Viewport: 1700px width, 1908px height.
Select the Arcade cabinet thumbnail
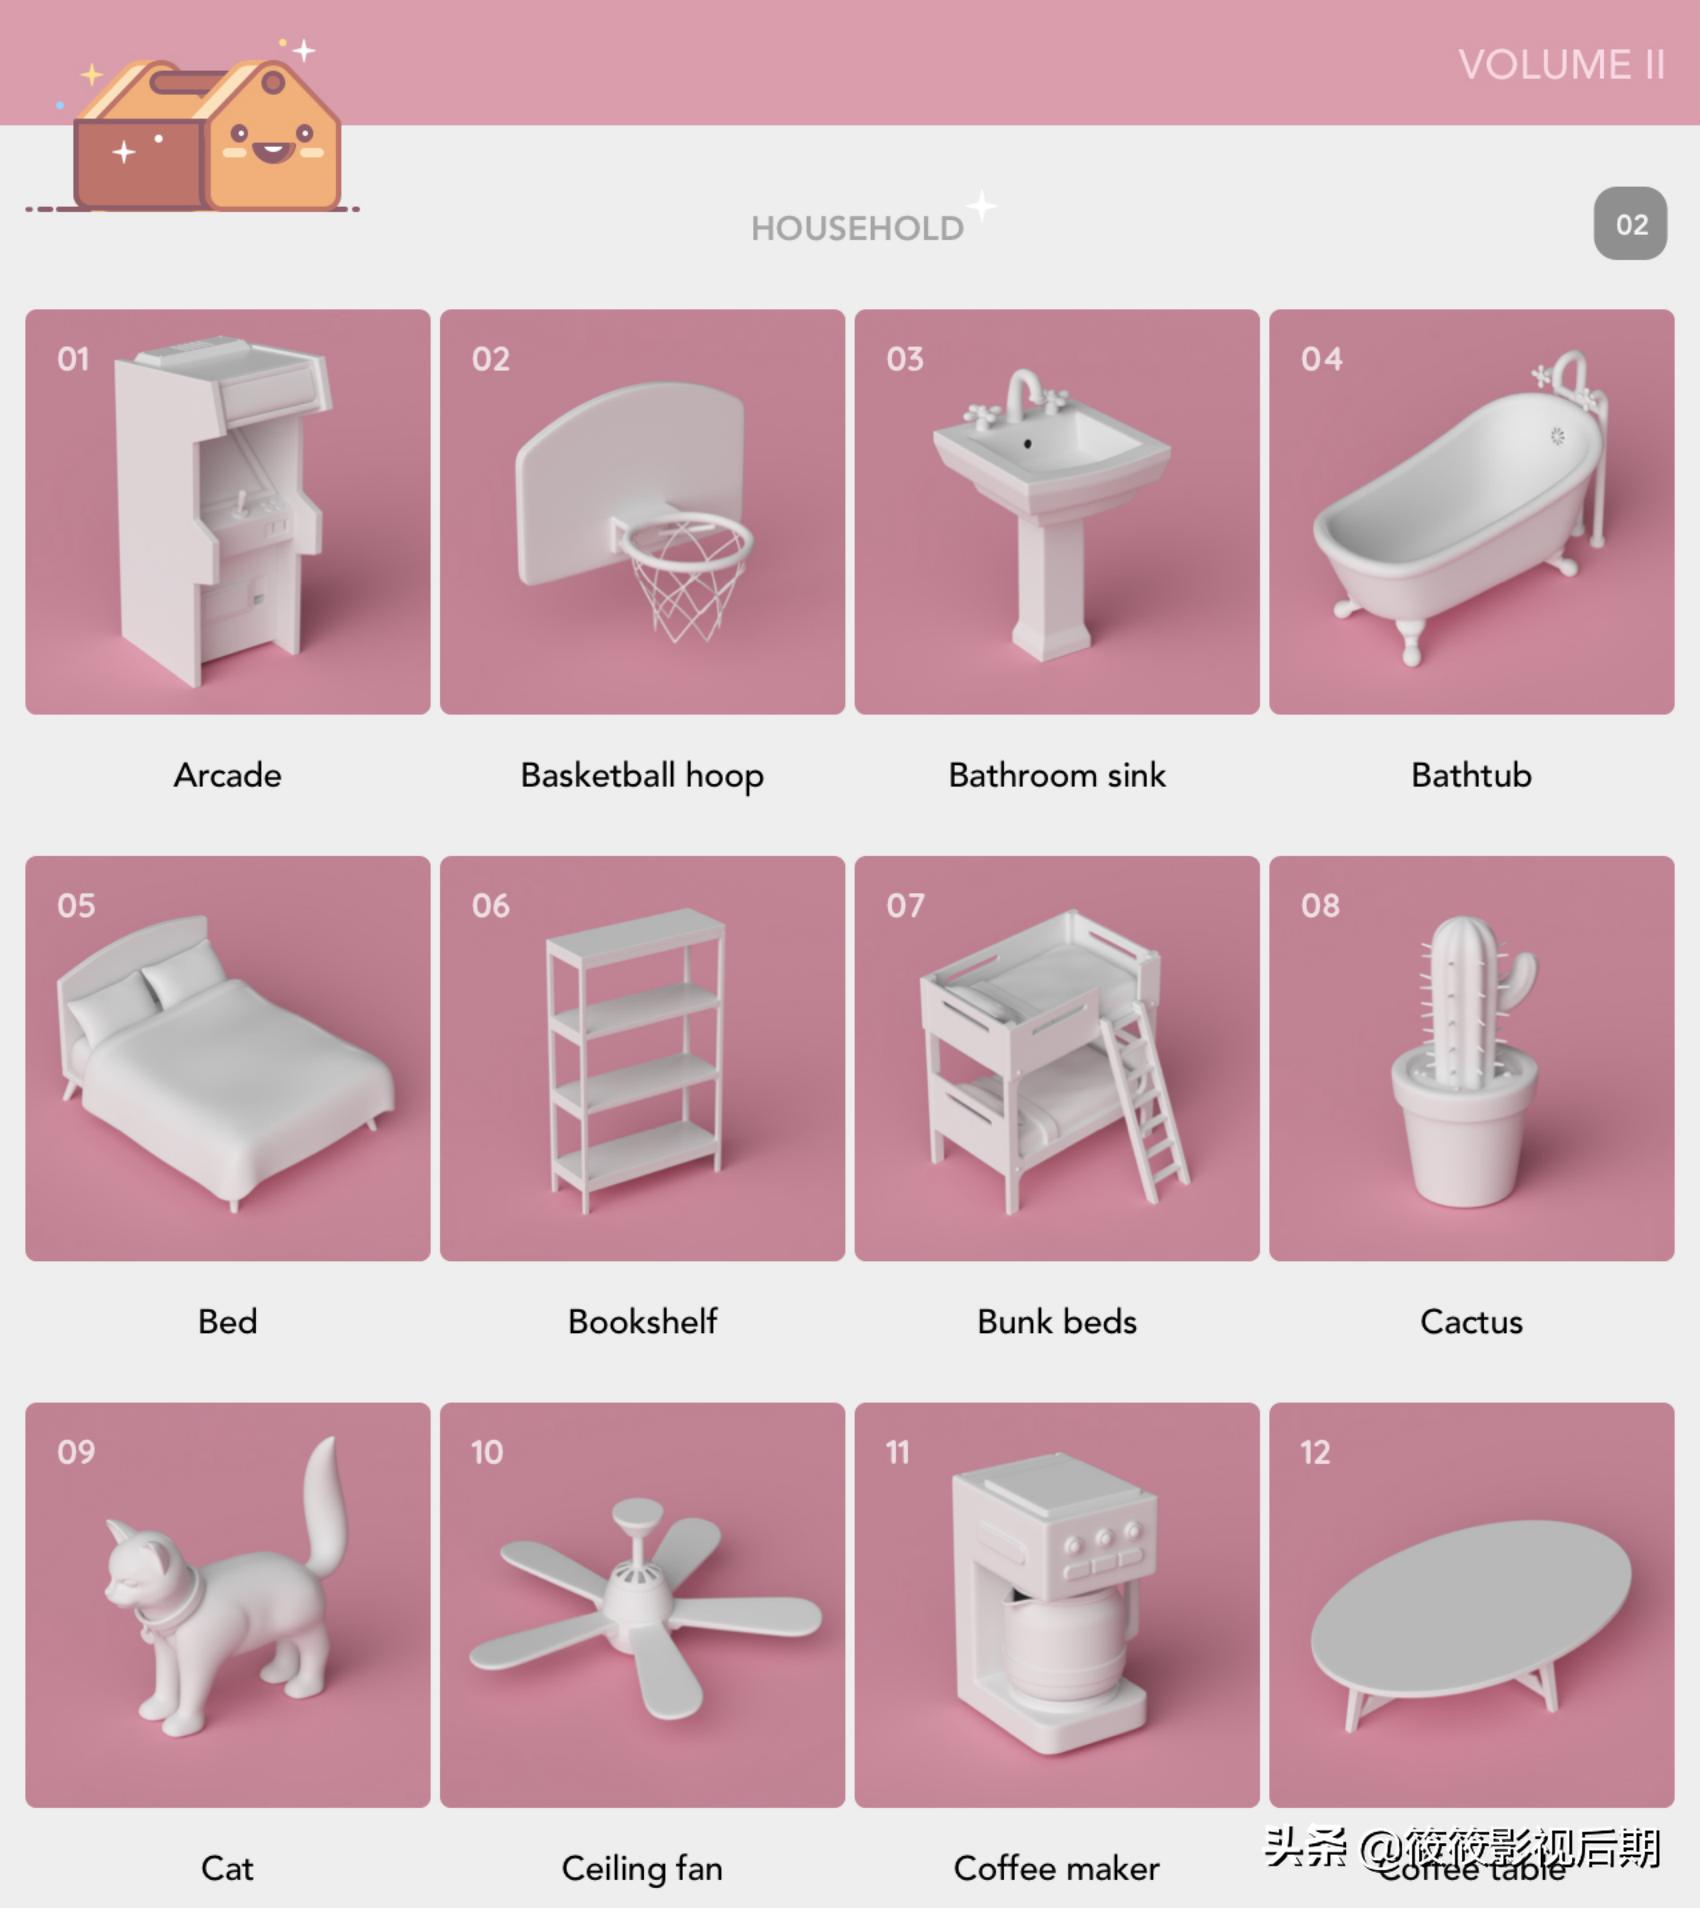[228, 512]
